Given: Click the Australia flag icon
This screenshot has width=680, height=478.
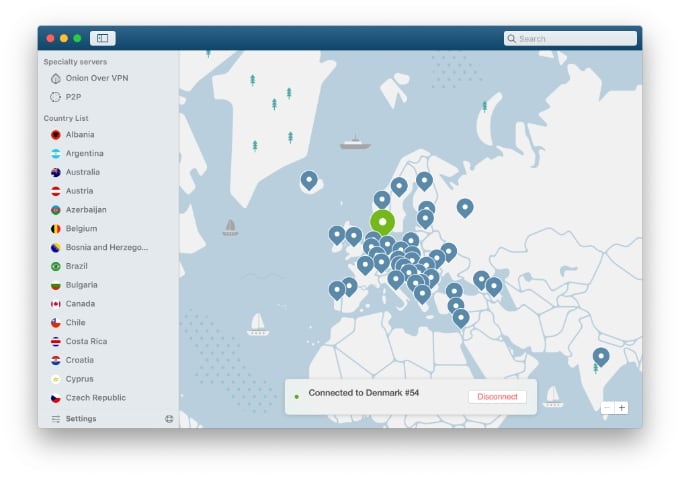Looking at the screenshot, I should pos(56,172).
